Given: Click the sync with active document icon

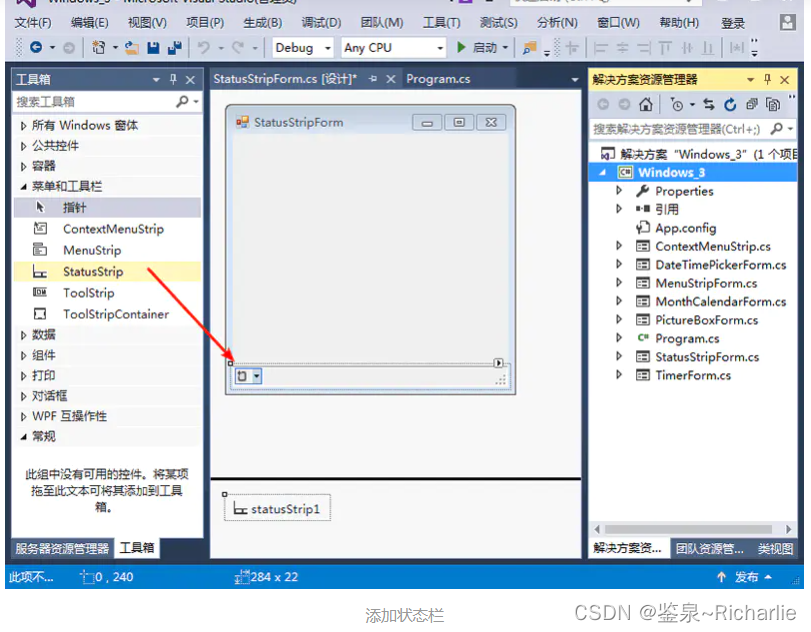Looking at the screenshot, I should tap(709, 104).
